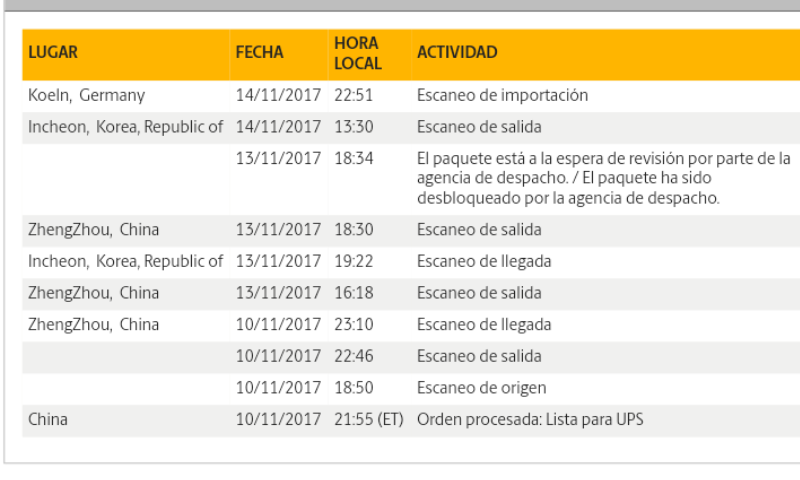Image resolution: width=800 pixels, height=480 pixels.
Task: Click ZhengZhou, China in the 16:18 row
Action: [x=93, y=293]
